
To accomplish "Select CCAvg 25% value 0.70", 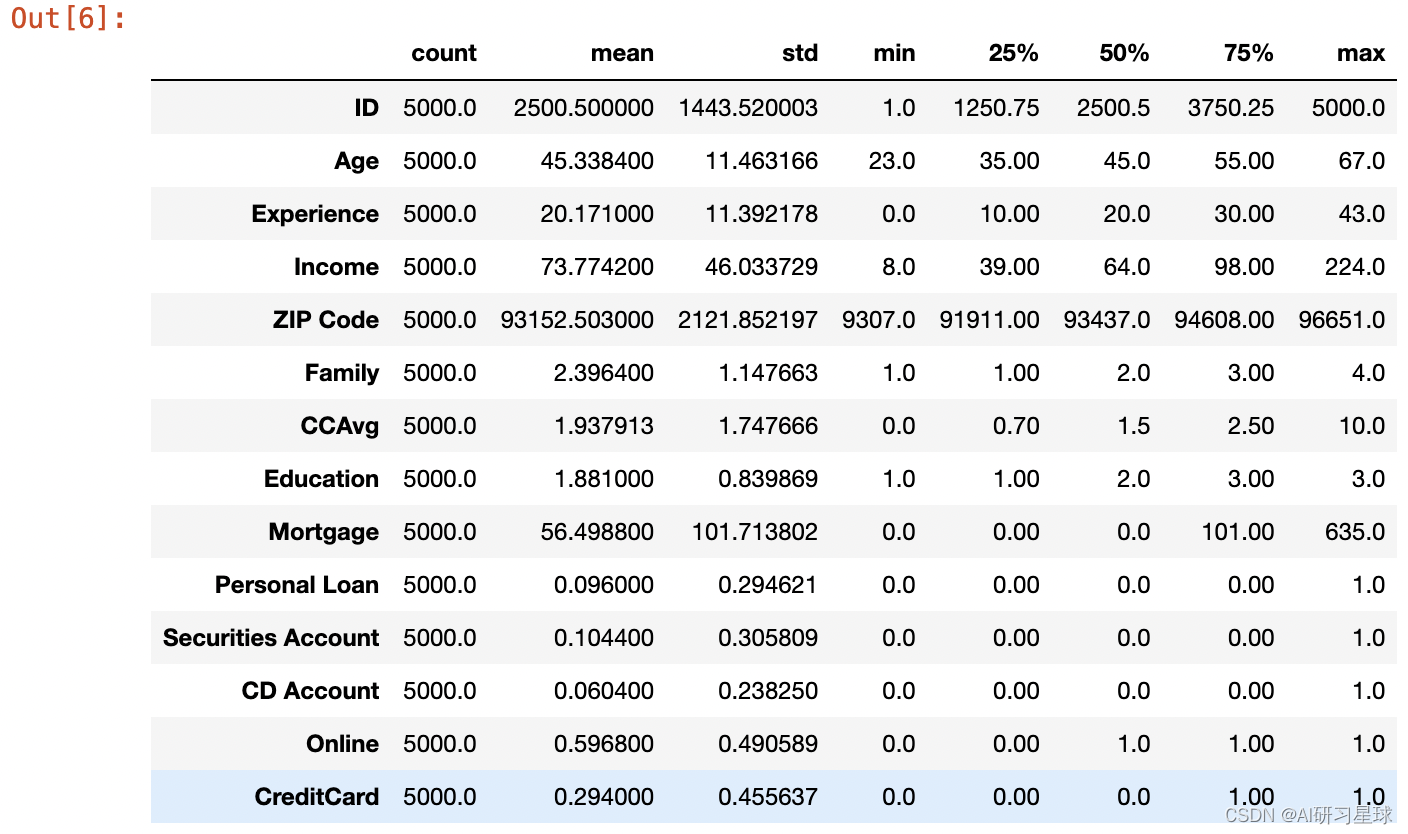I will (x=1016, y=426).
